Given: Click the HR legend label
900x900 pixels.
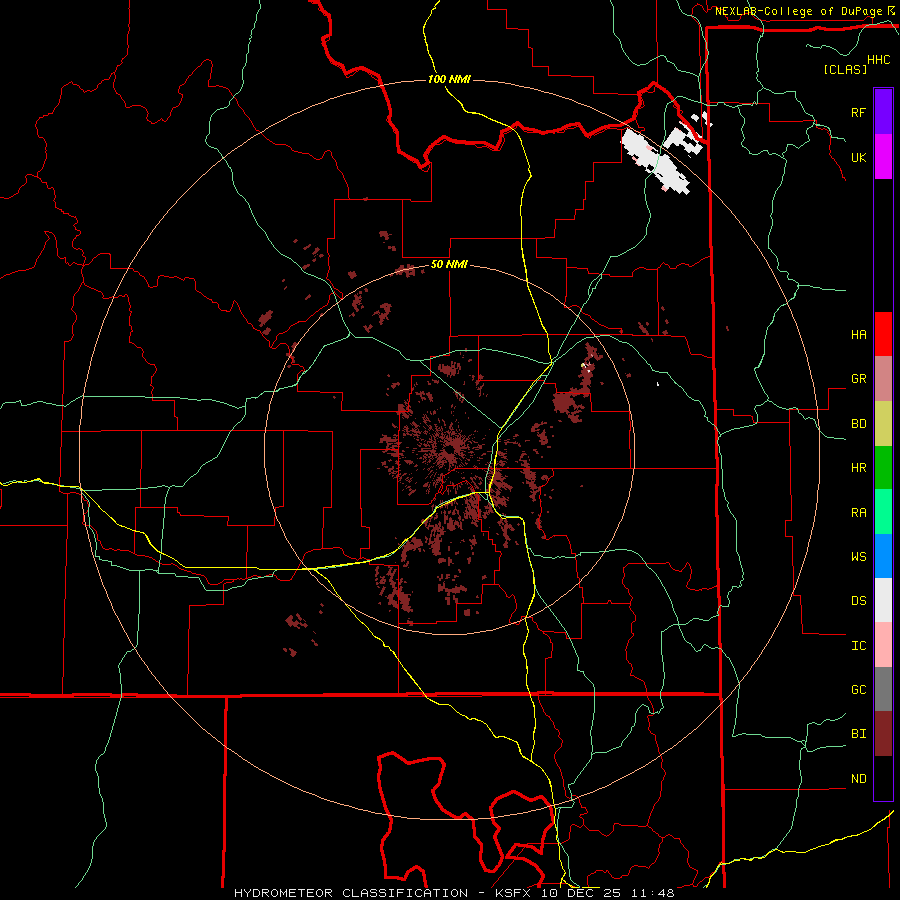Looking at the screenshot, I should 858,468.
